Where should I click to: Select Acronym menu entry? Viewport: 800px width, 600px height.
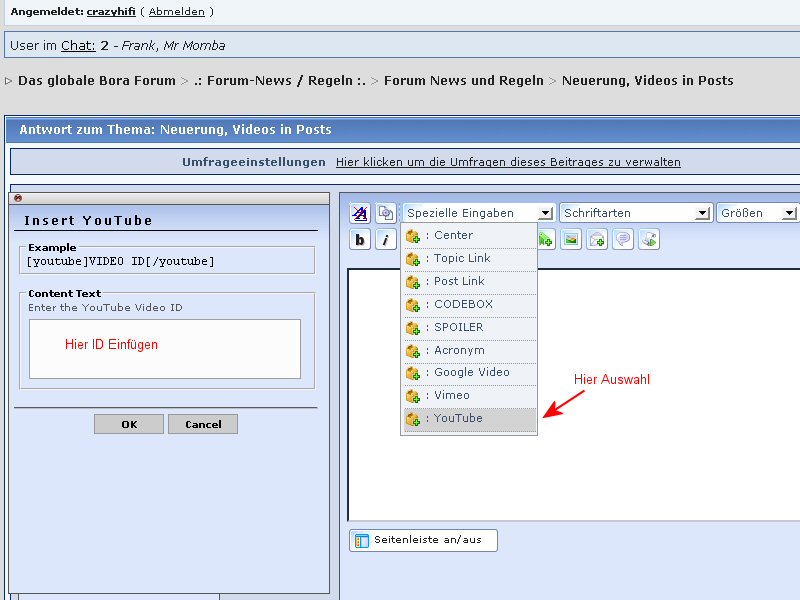coord(469,350)
